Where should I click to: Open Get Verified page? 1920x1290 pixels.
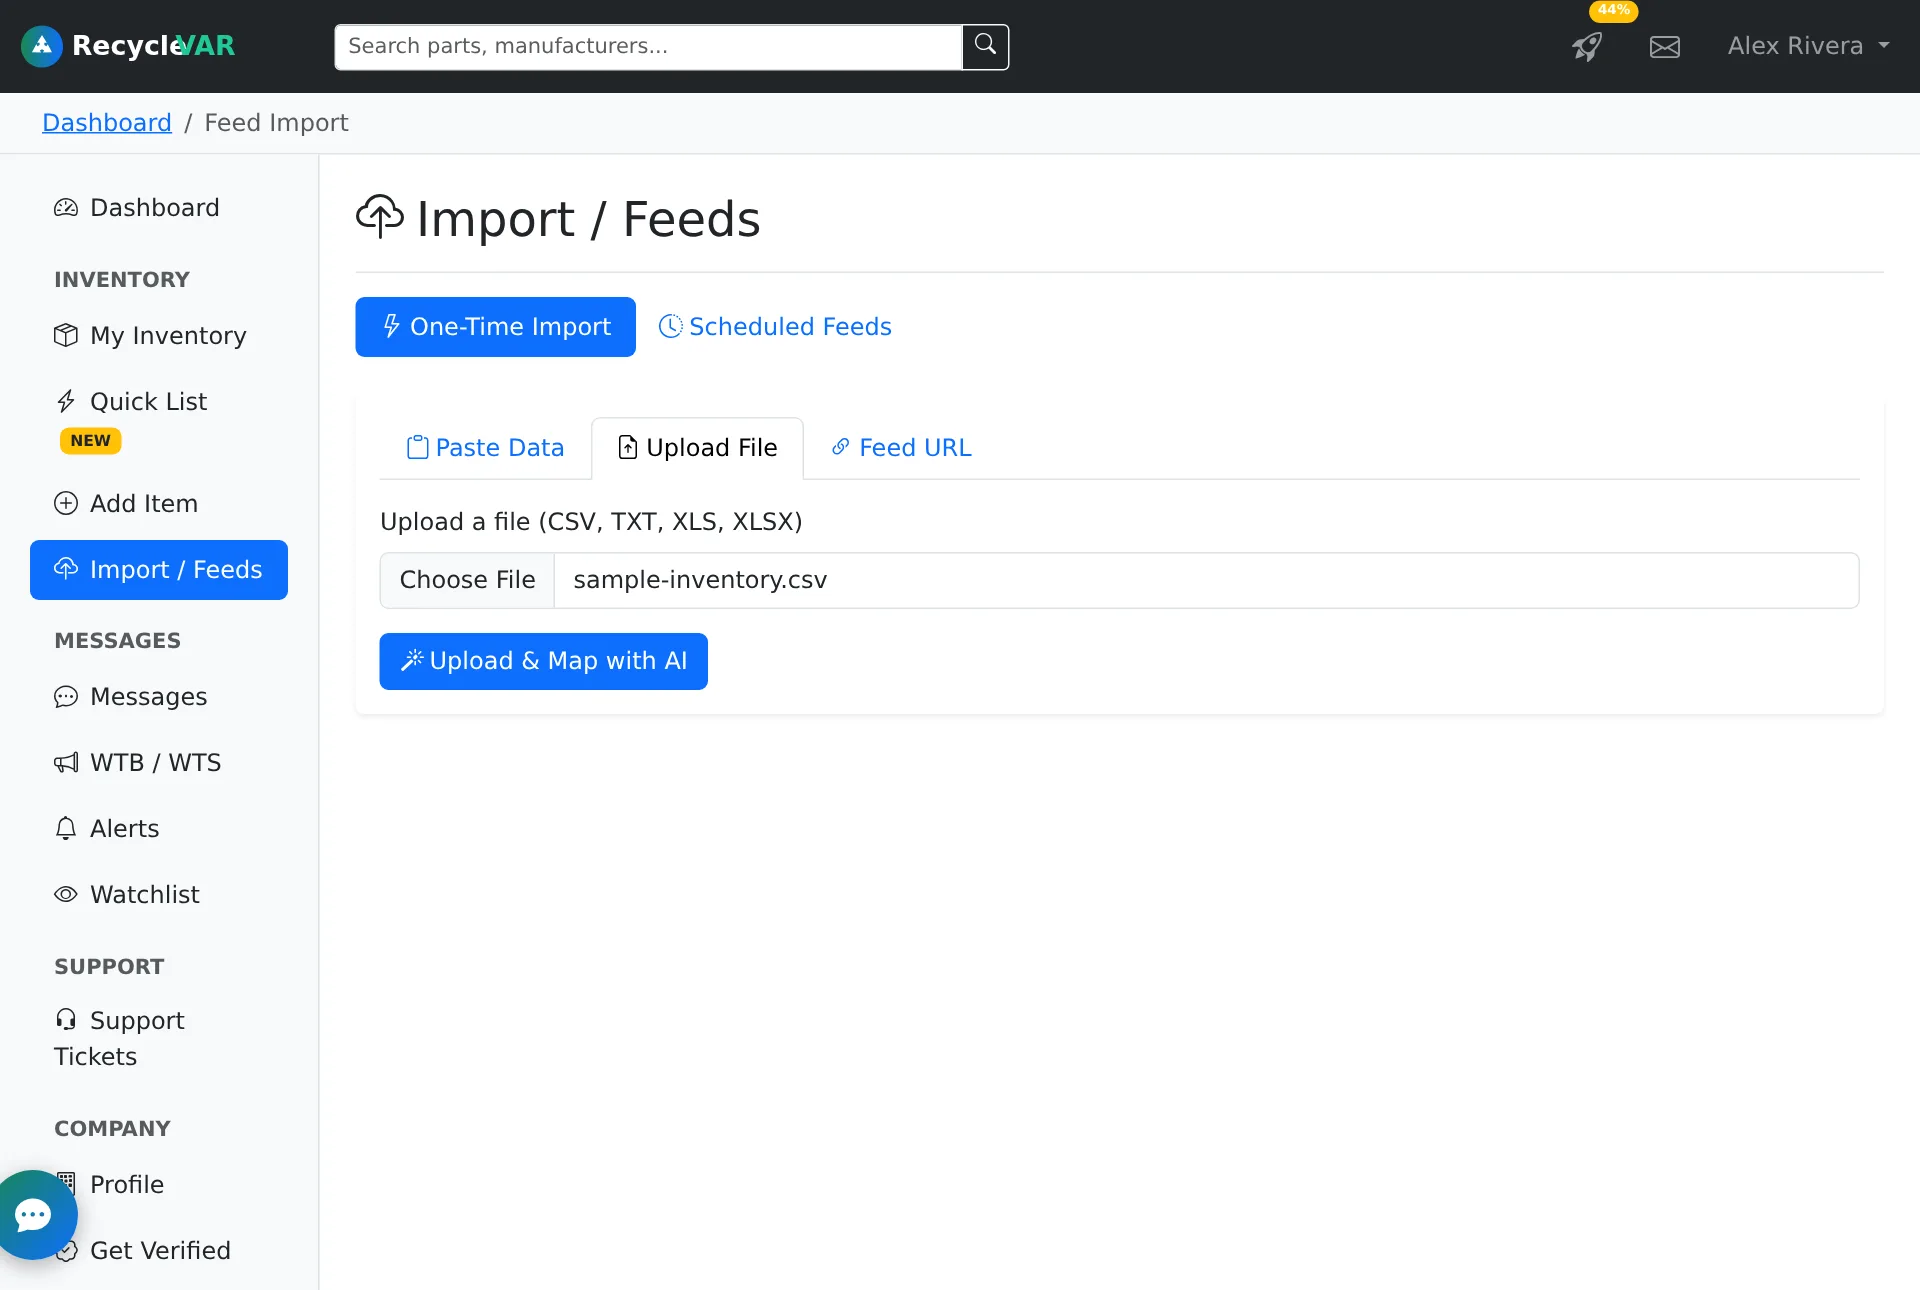159,1250
